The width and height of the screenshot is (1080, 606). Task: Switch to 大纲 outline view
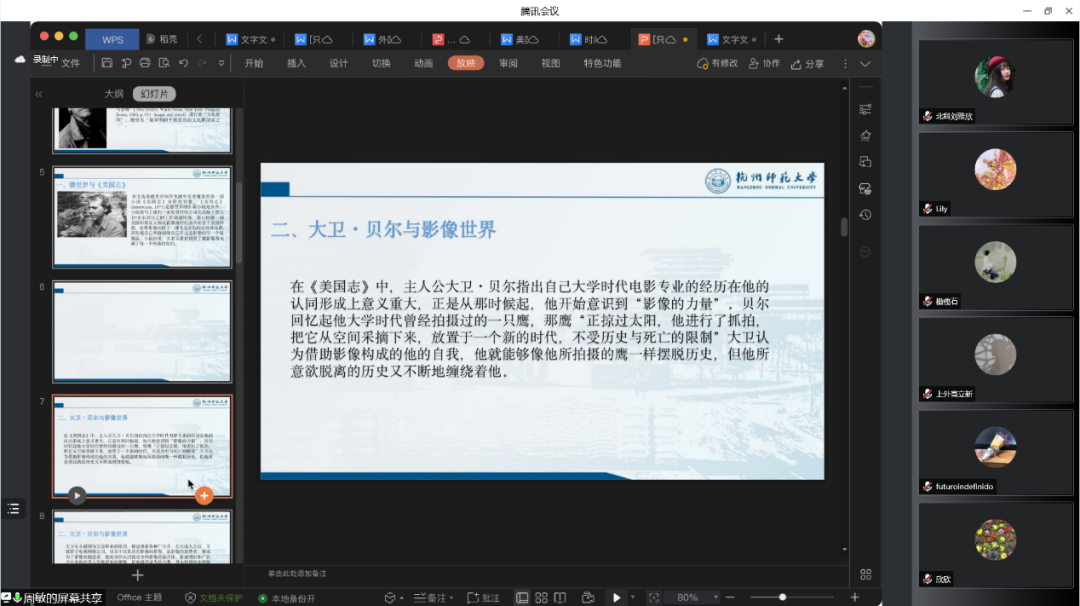[115, 94]
